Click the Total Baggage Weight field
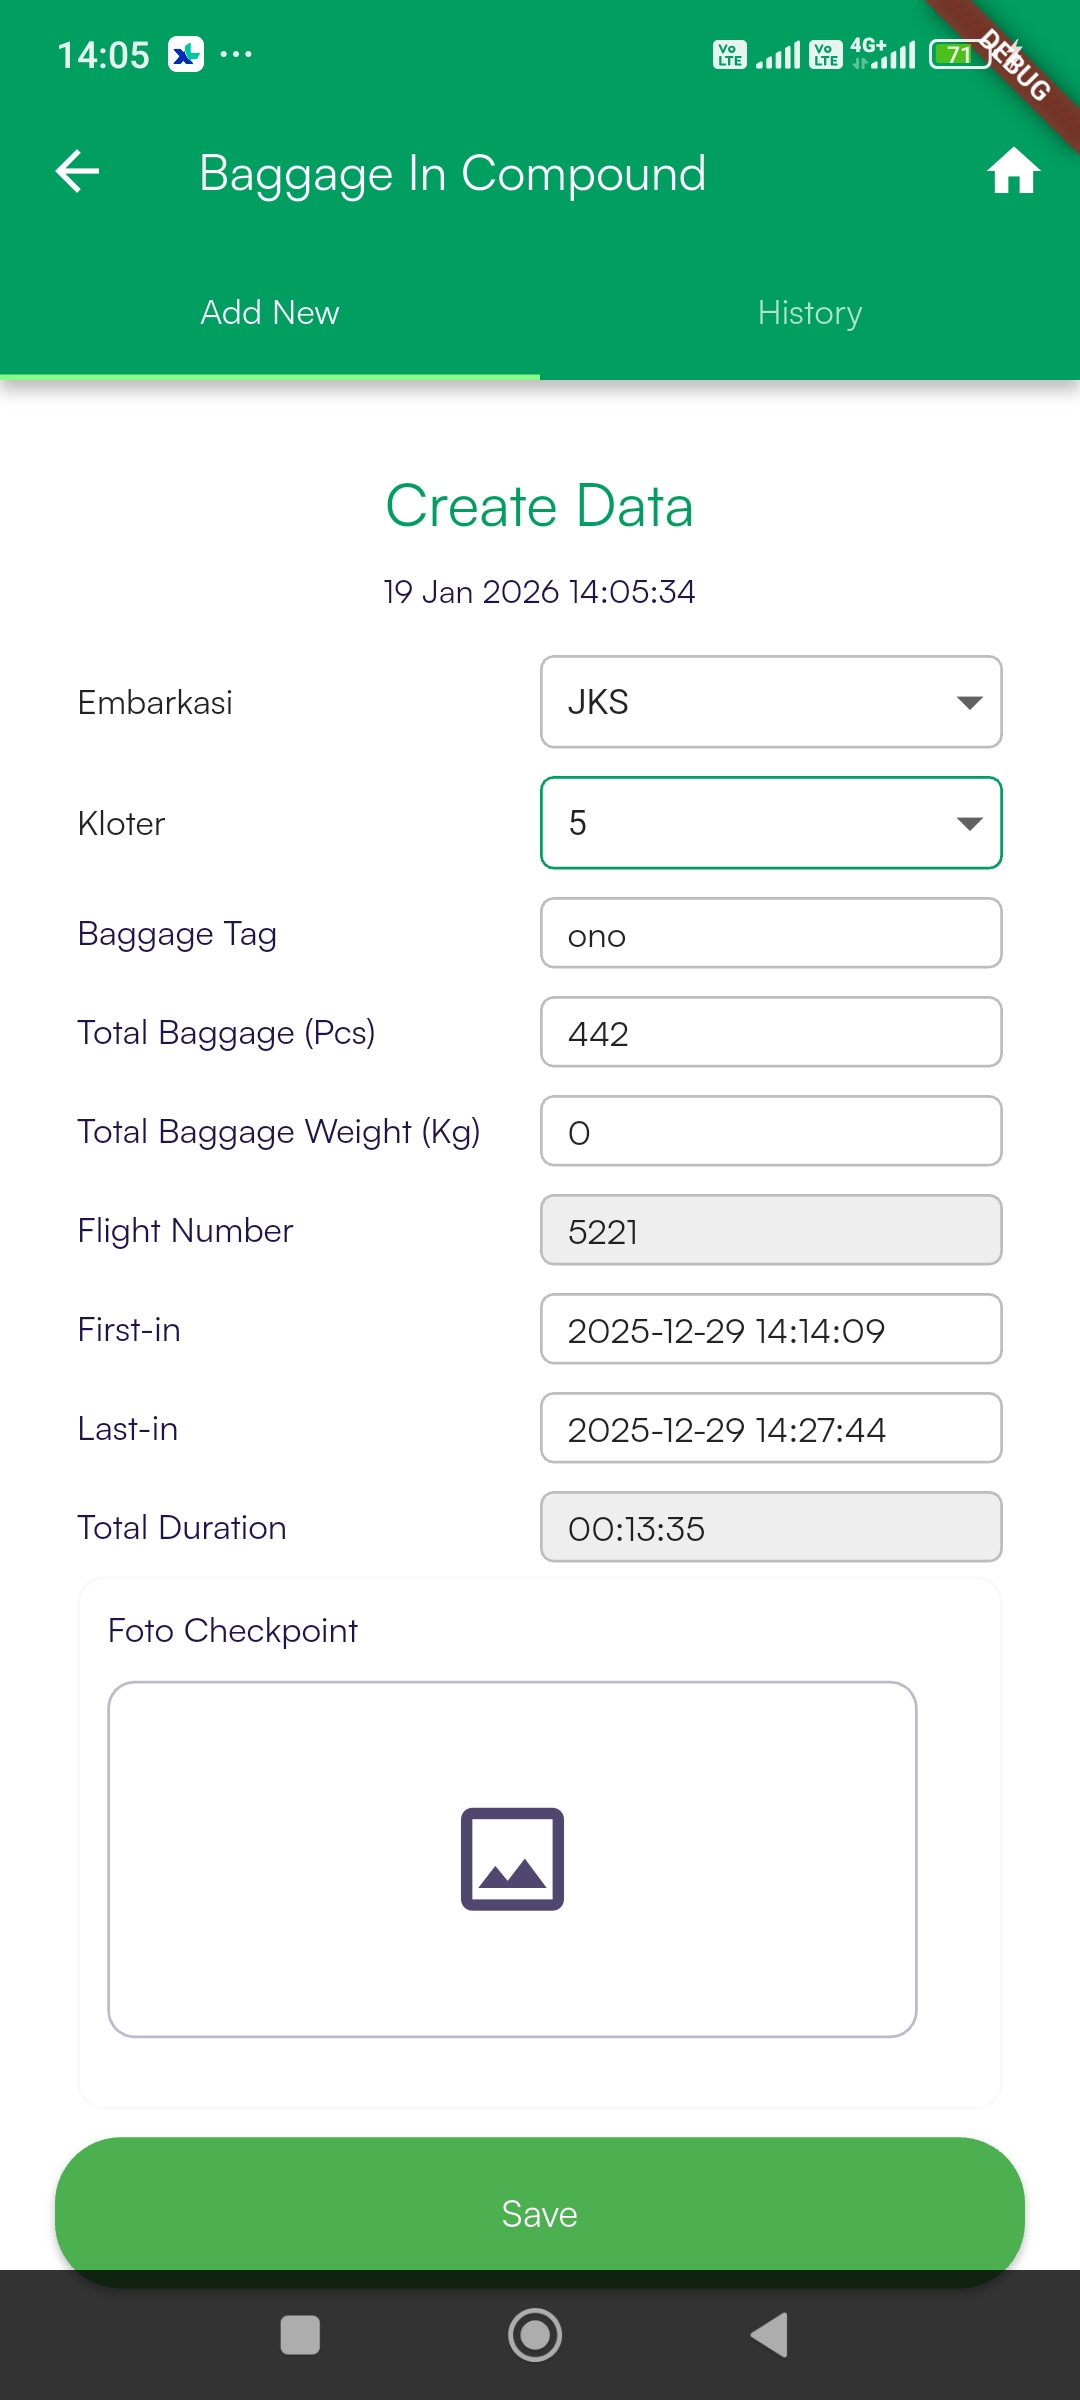The height and width of the screenshot is (2400, 1080). pos(771,1132)
